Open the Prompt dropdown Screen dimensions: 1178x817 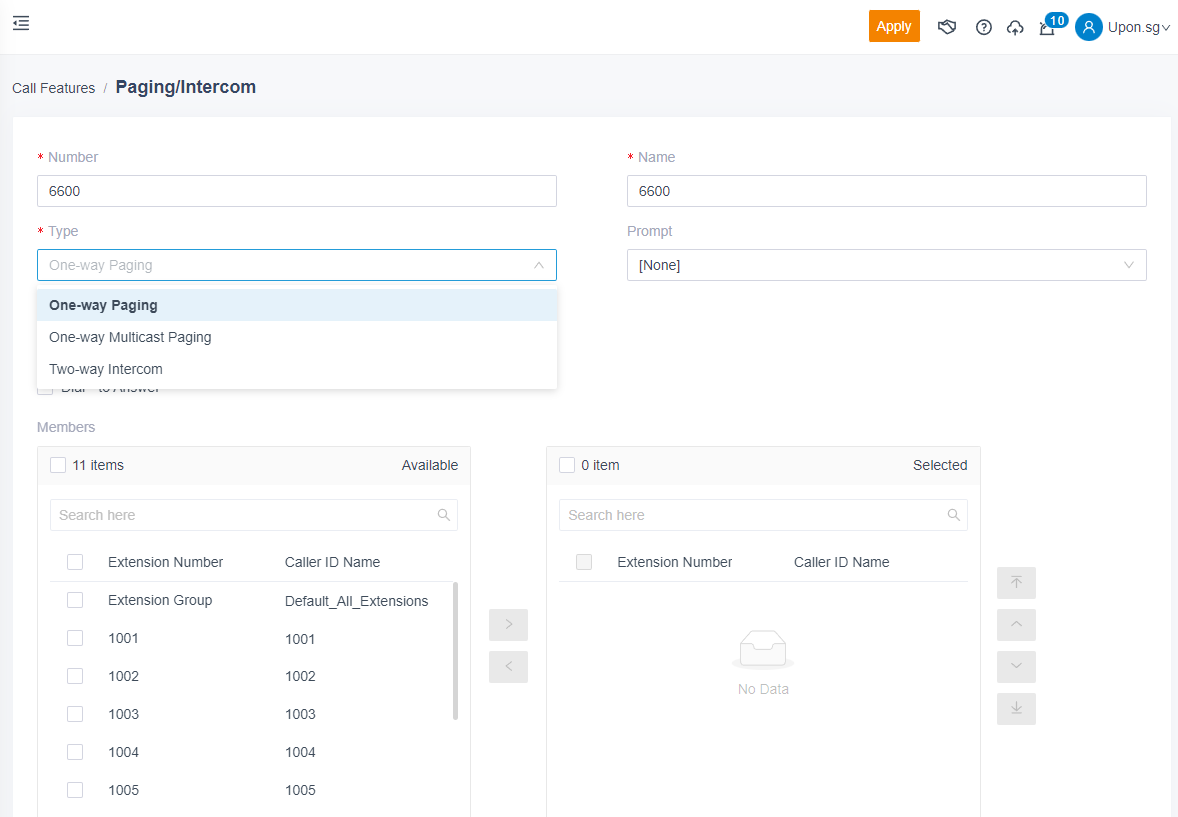click(x=886, y=265)
